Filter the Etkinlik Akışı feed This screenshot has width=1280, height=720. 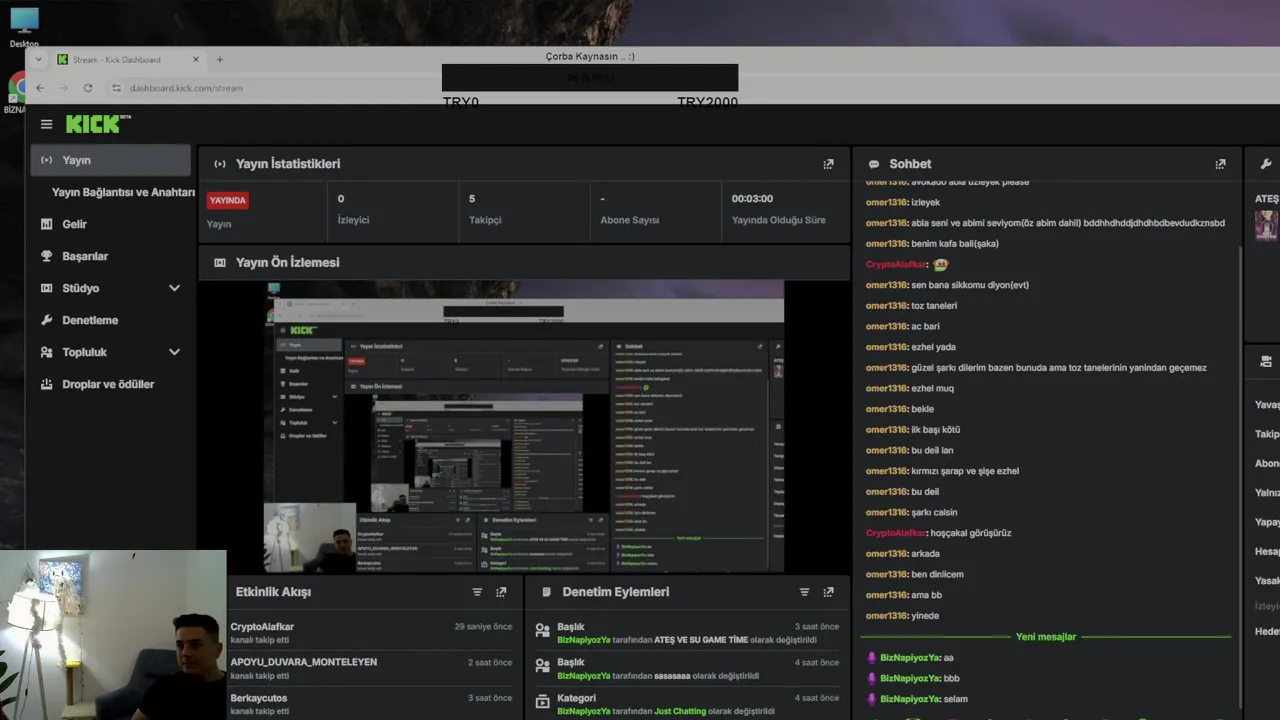click(477, 592)
